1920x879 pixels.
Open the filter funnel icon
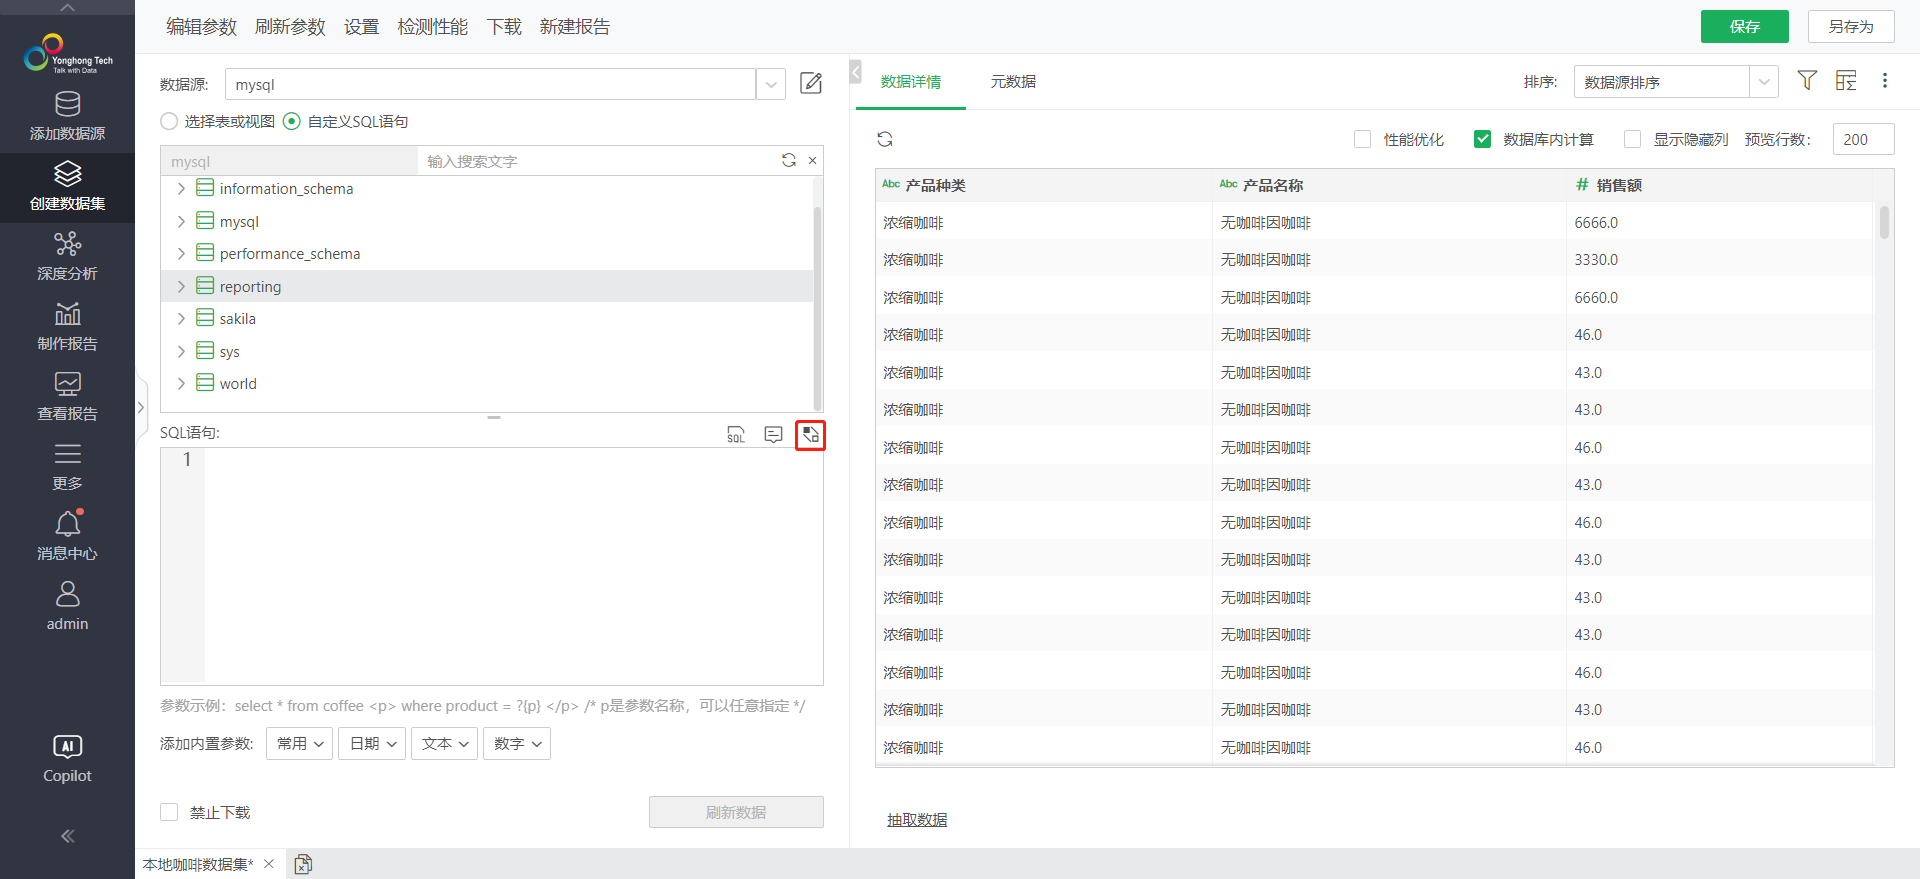(1807, 80)
